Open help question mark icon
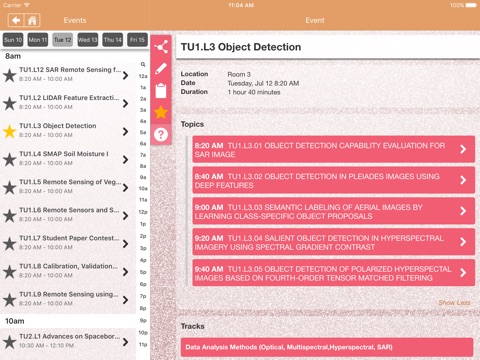This screenshot has width=480, height=360. pyautogui.click(x=161, y=134)
